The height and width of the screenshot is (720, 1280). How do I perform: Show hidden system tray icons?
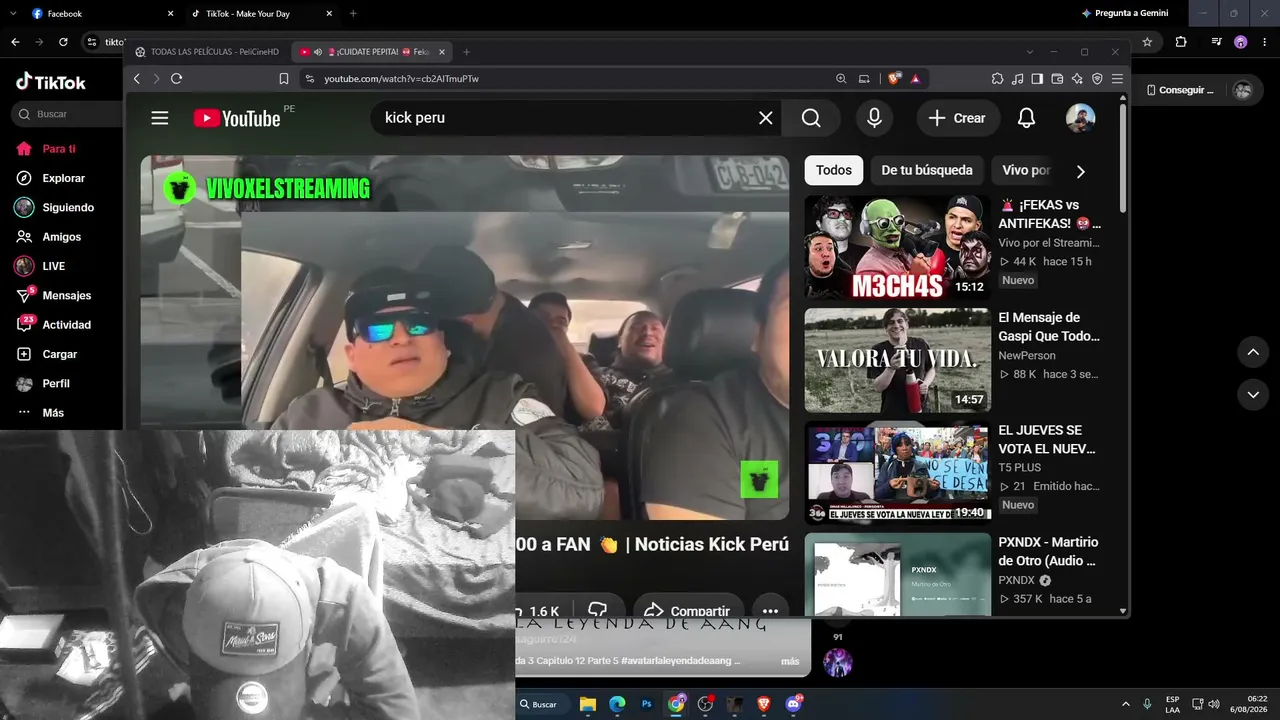pos(1126,704)
